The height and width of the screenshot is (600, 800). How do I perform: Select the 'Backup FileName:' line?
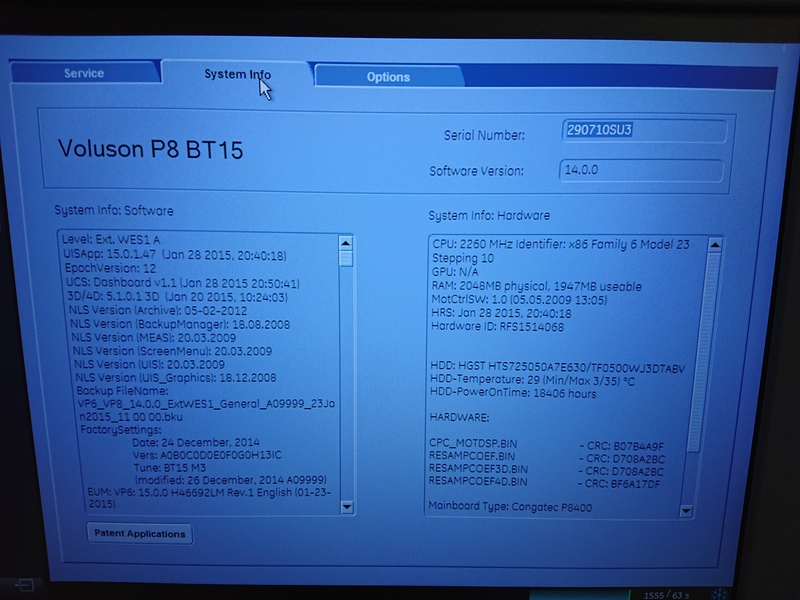(x=122, y=391)
